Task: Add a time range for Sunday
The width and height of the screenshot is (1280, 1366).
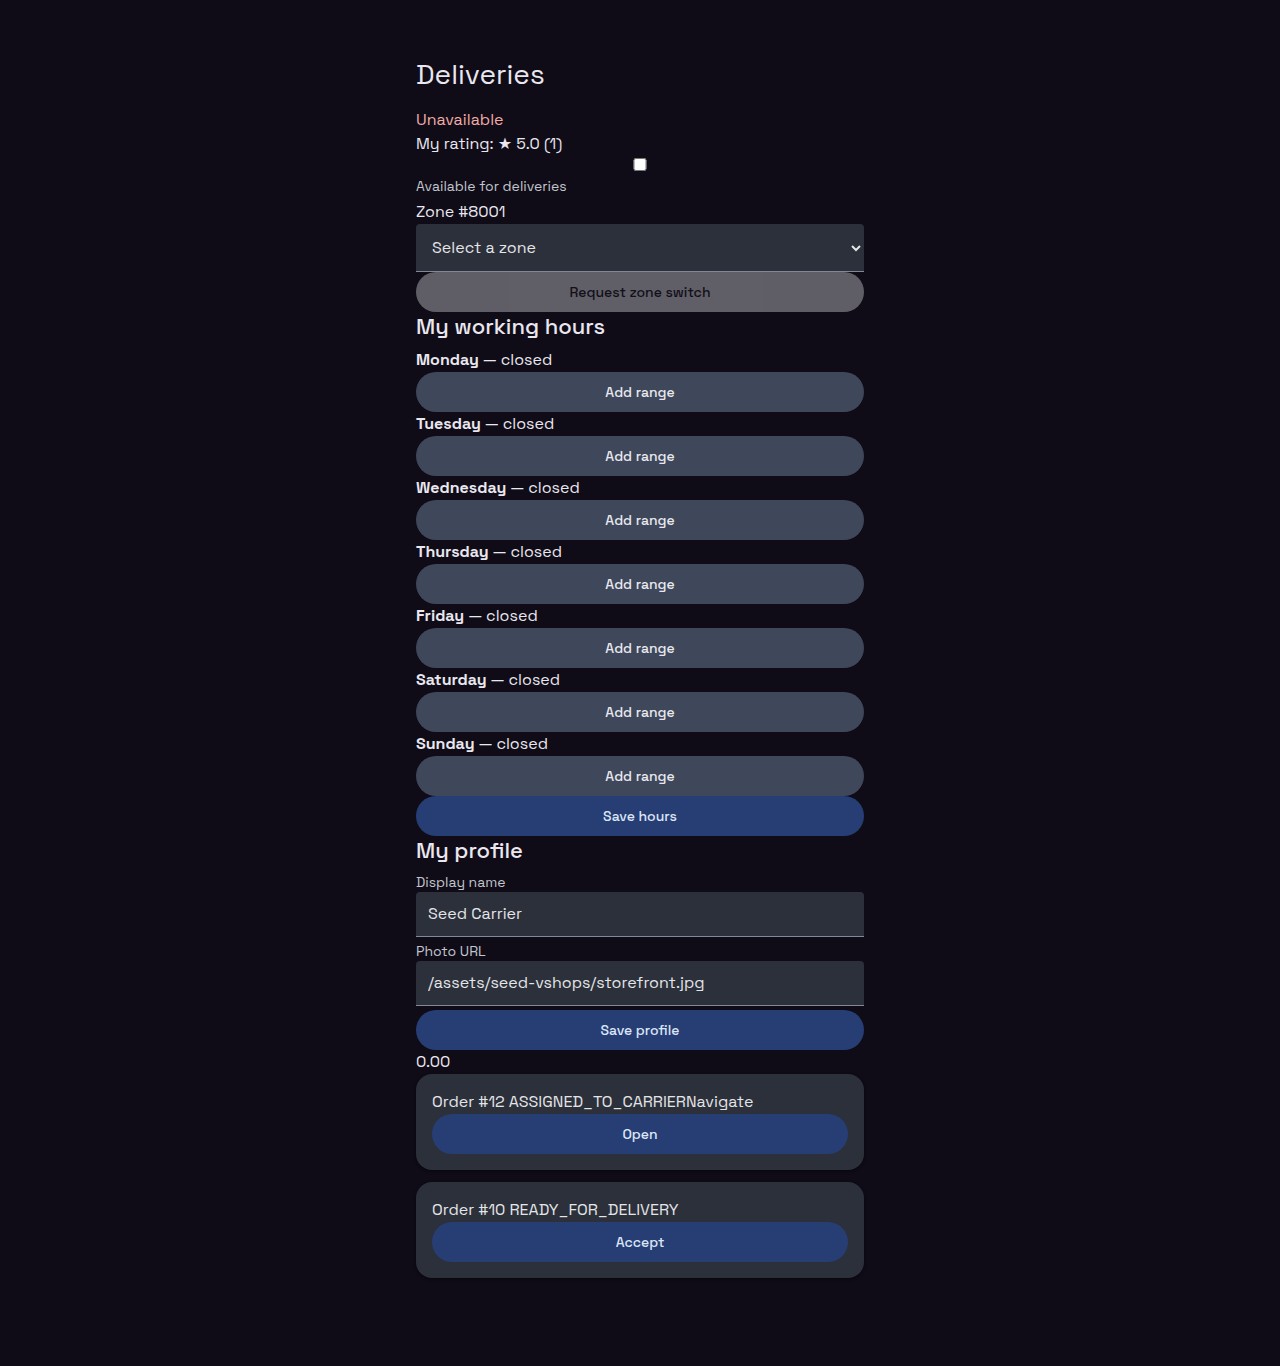Action: pyautogui.click(x=640, y=776)
